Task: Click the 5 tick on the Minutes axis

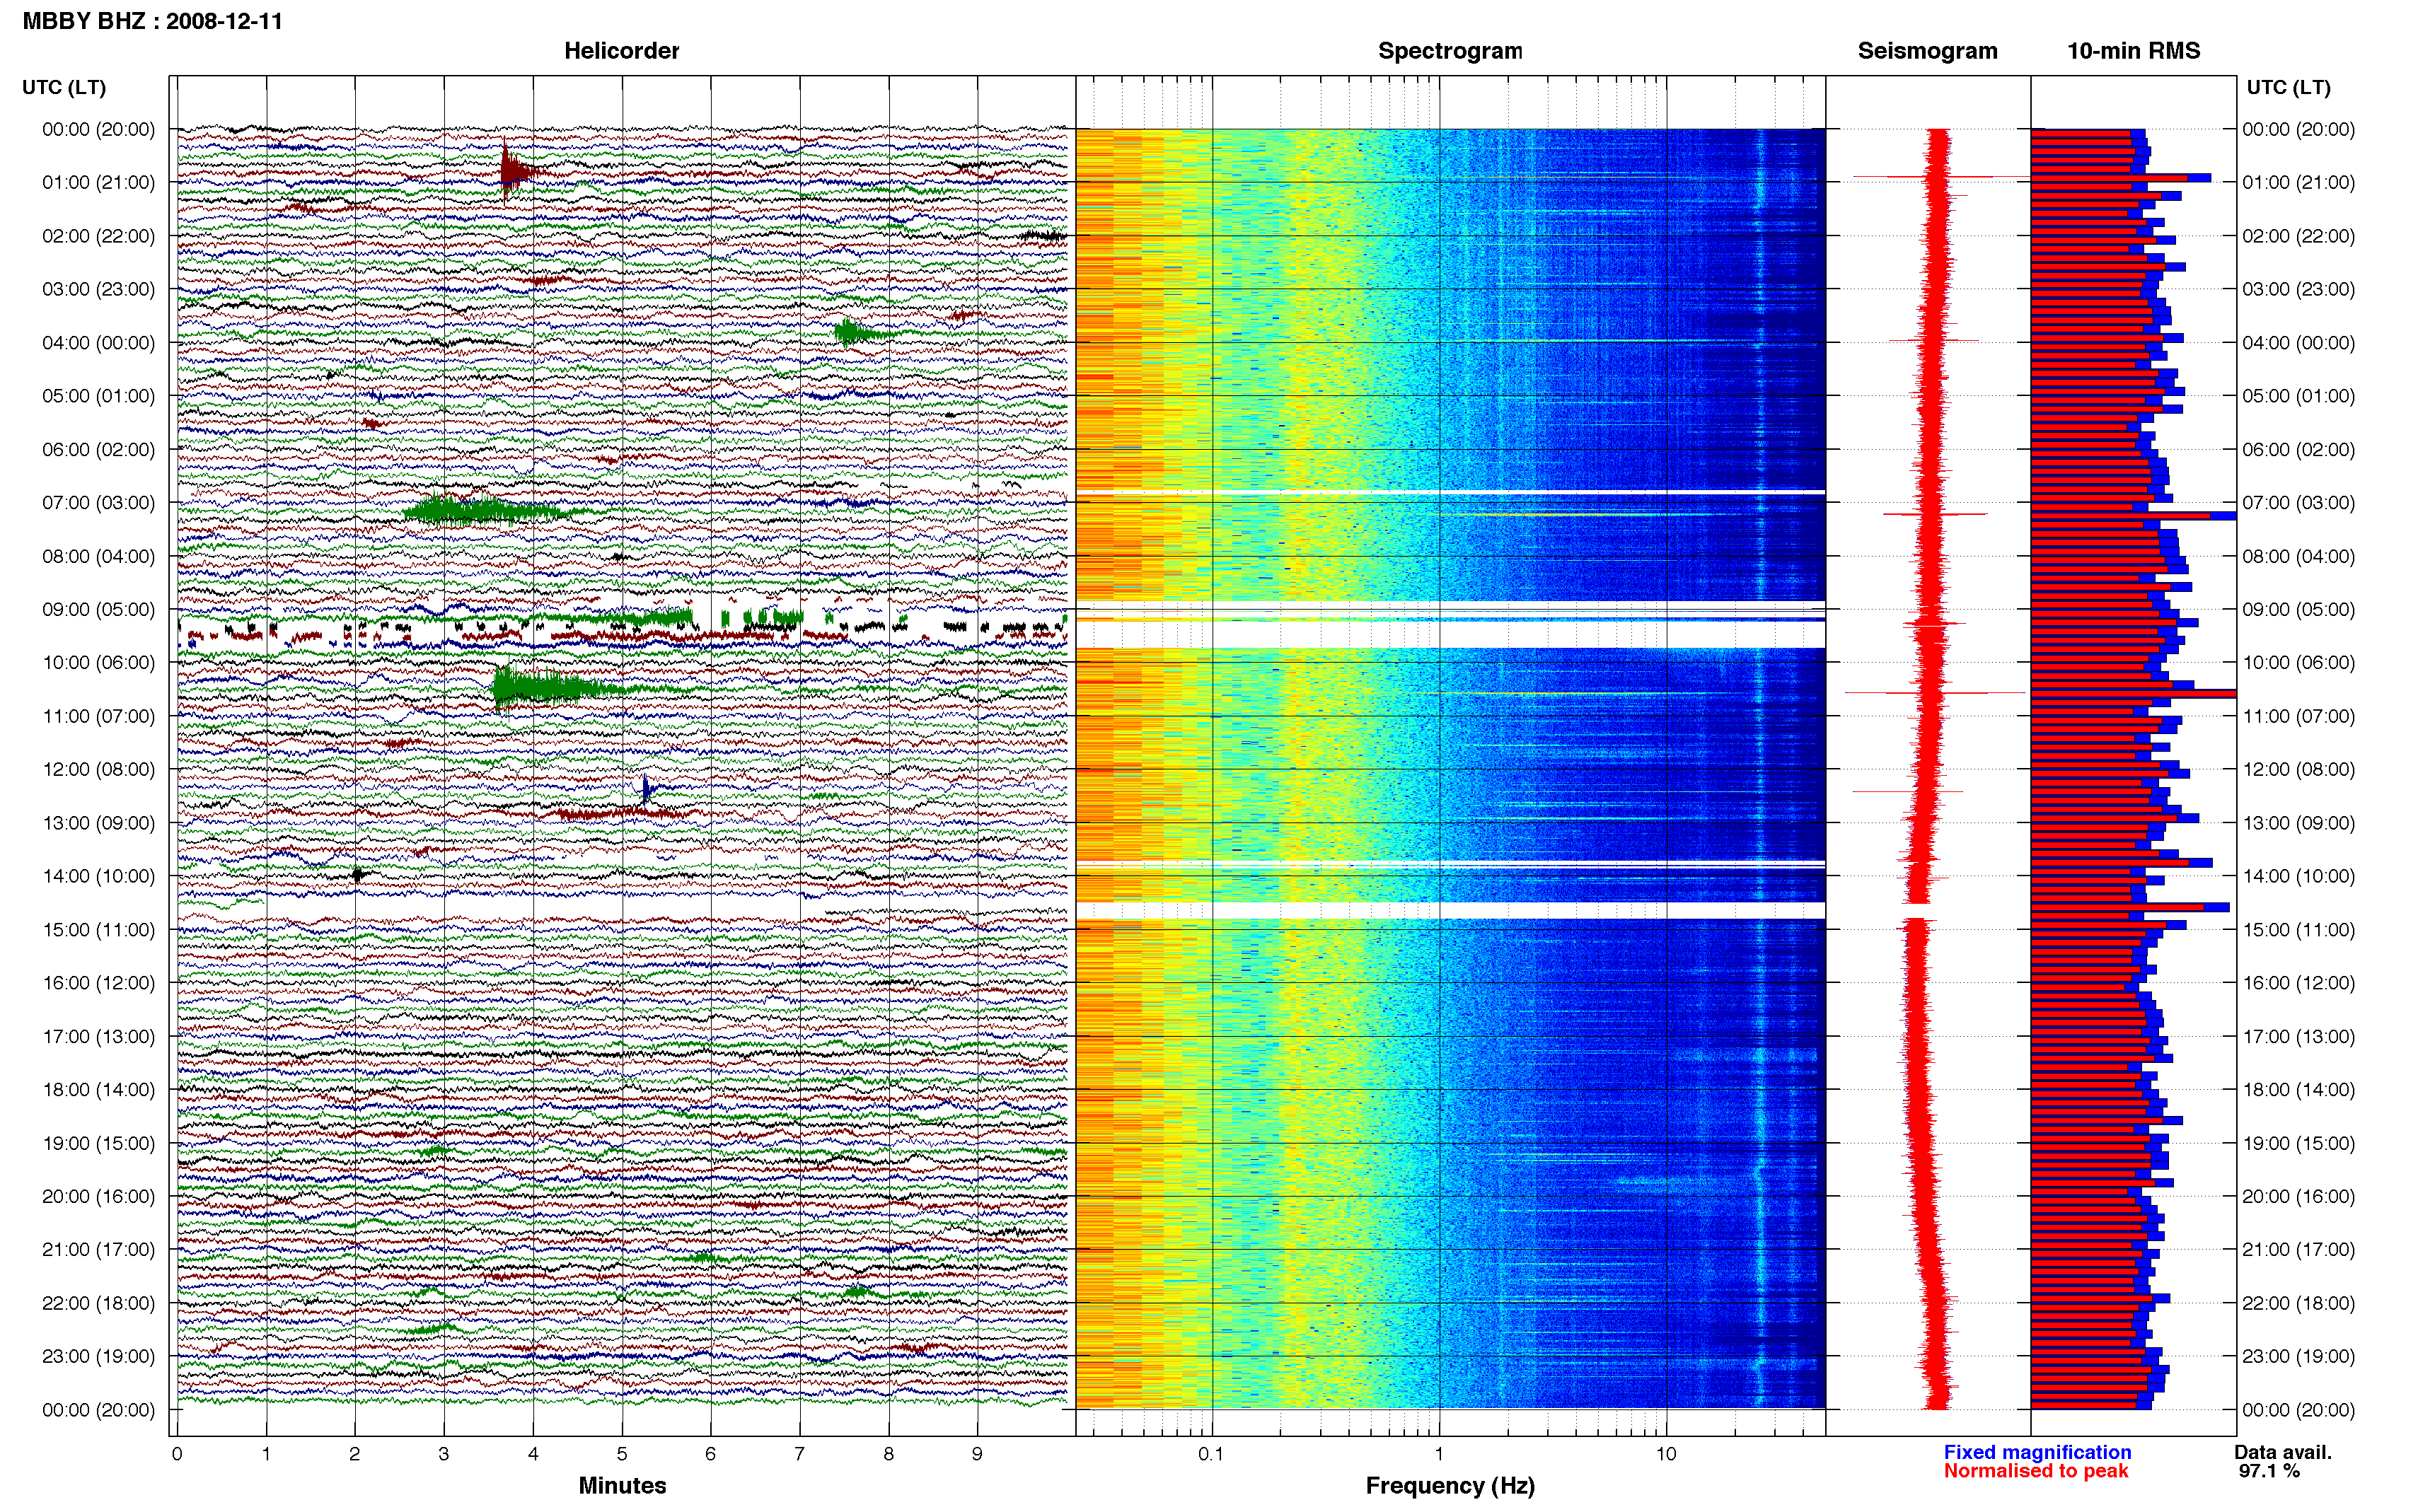Action: coord(622,1454)
